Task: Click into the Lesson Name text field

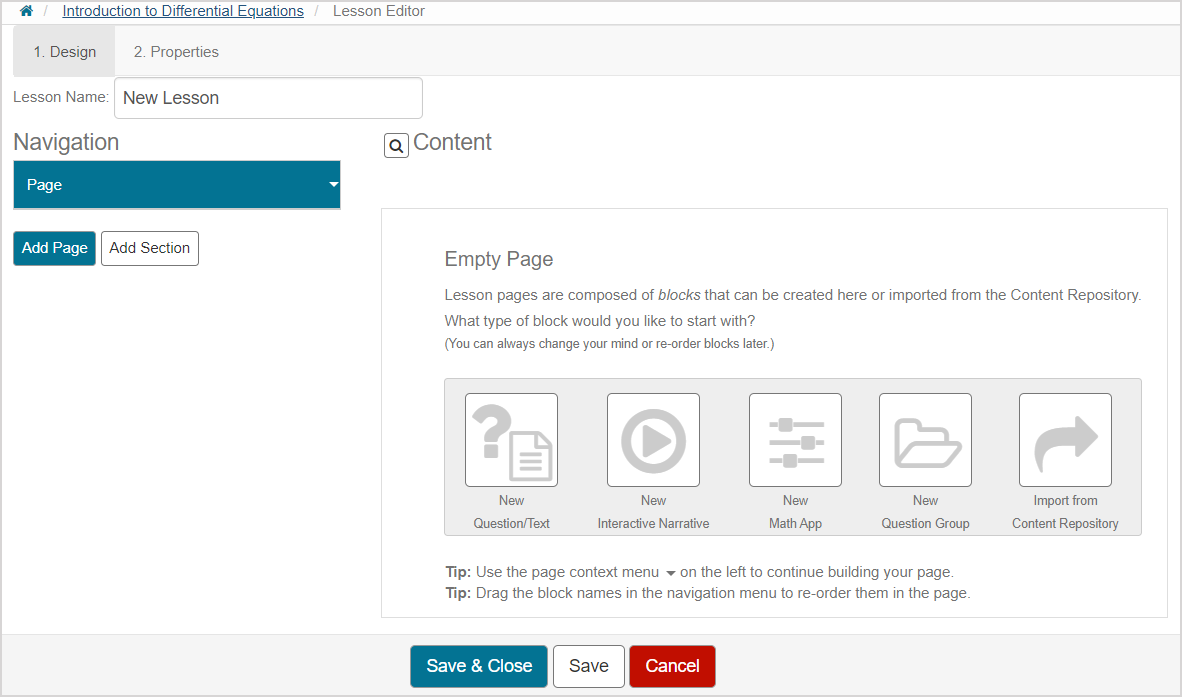Action: 268,98
